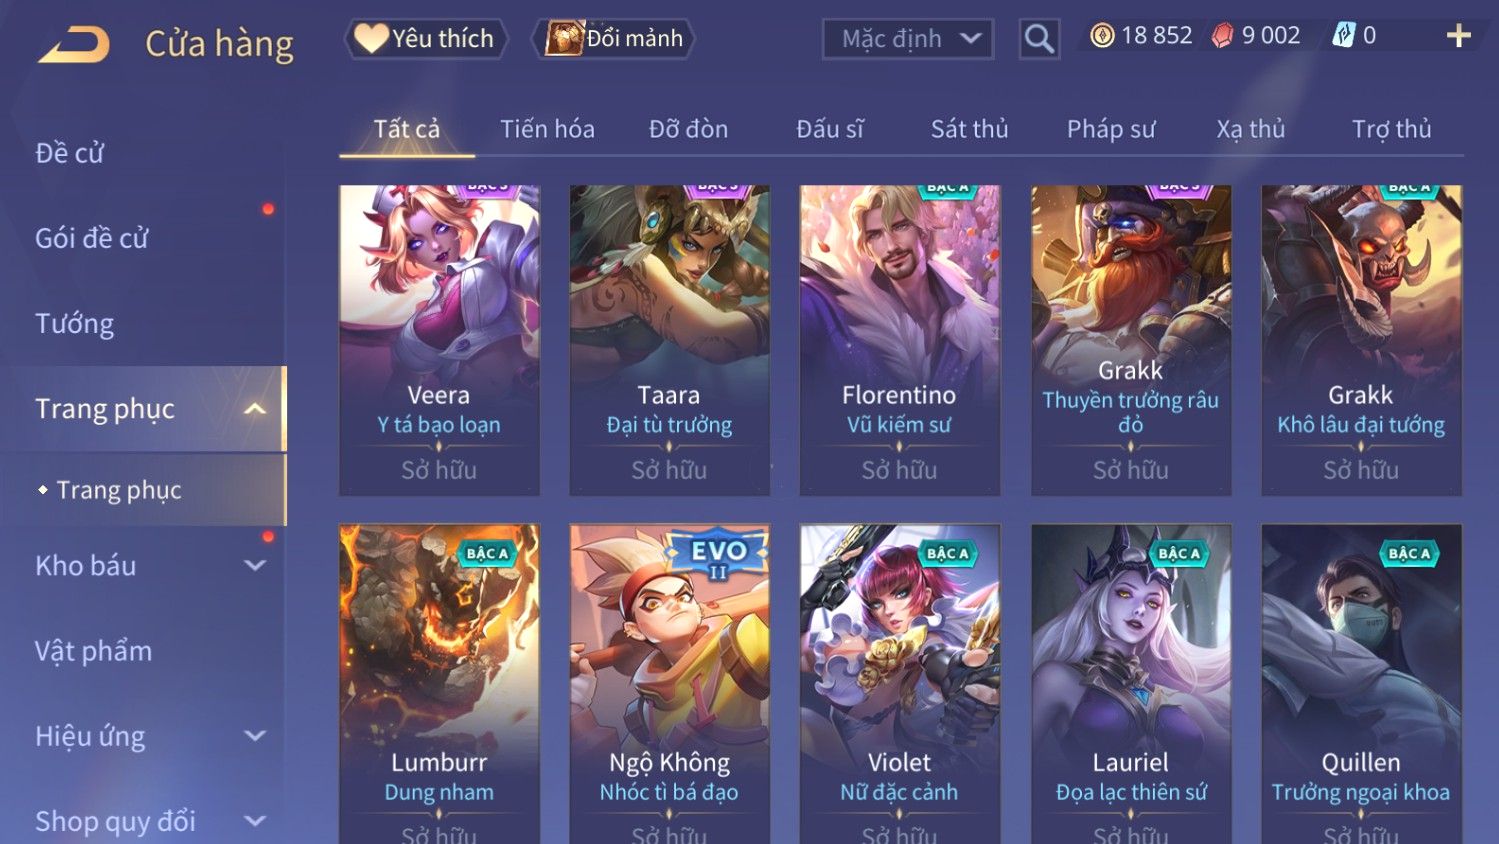Open the Mặc định sort dropdown
1499x844 pixels.
pos(908,39)
